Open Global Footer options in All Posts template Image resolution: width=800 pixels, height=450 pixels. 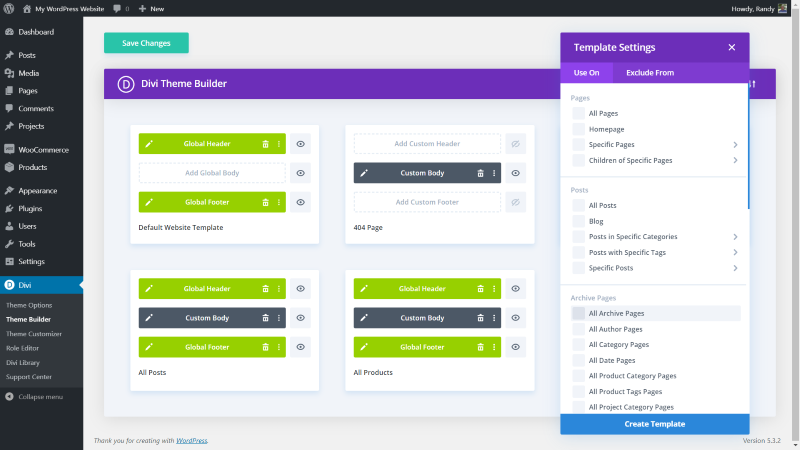[x=279, y=347]
